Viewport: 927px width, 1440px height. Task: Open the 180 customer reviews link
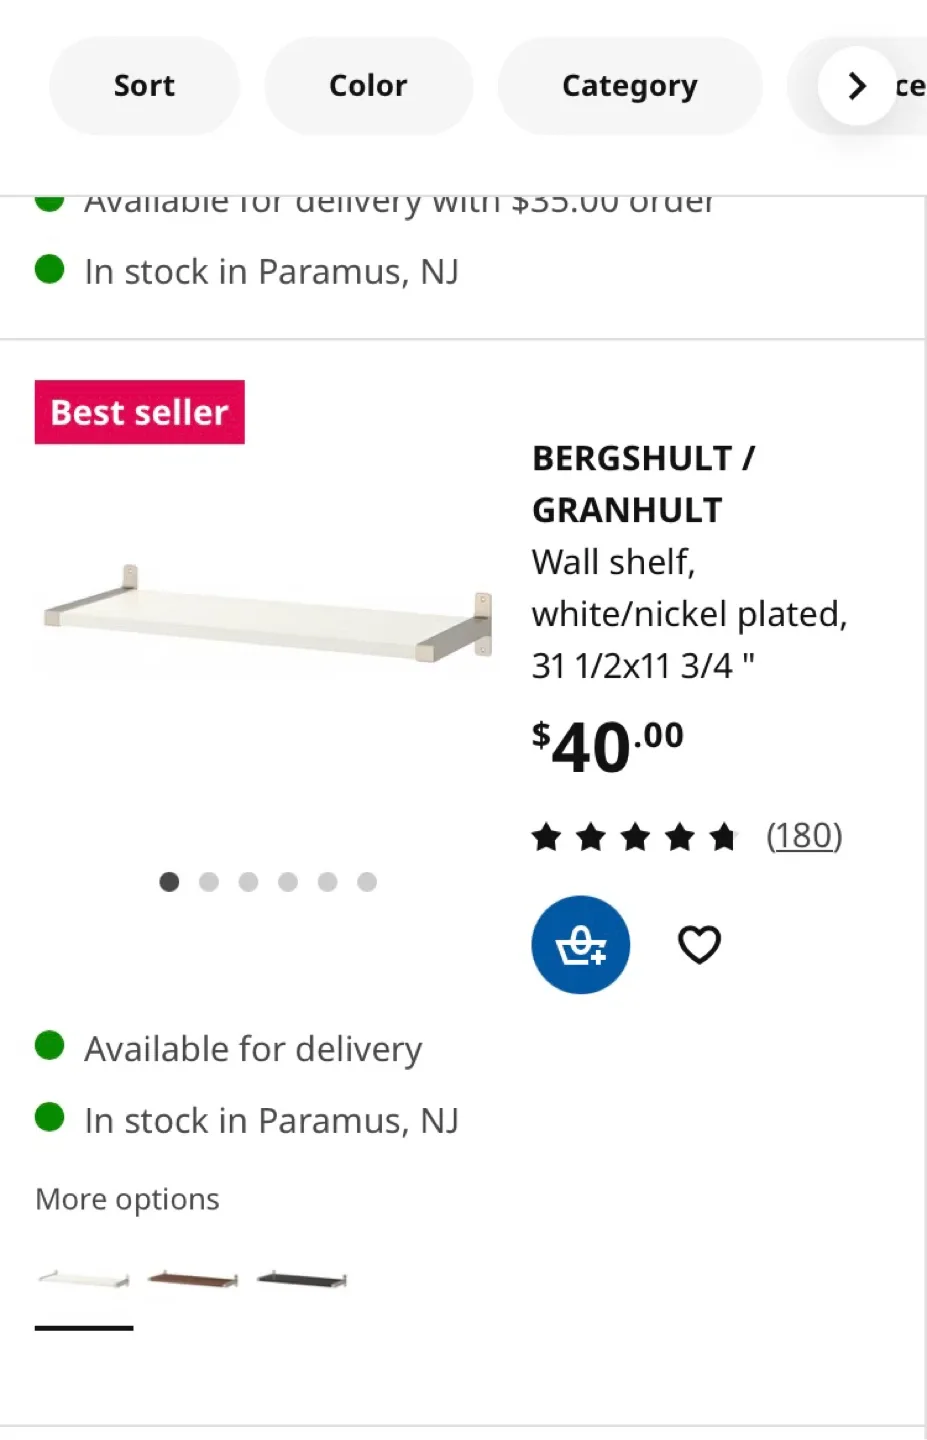(805, 836)
